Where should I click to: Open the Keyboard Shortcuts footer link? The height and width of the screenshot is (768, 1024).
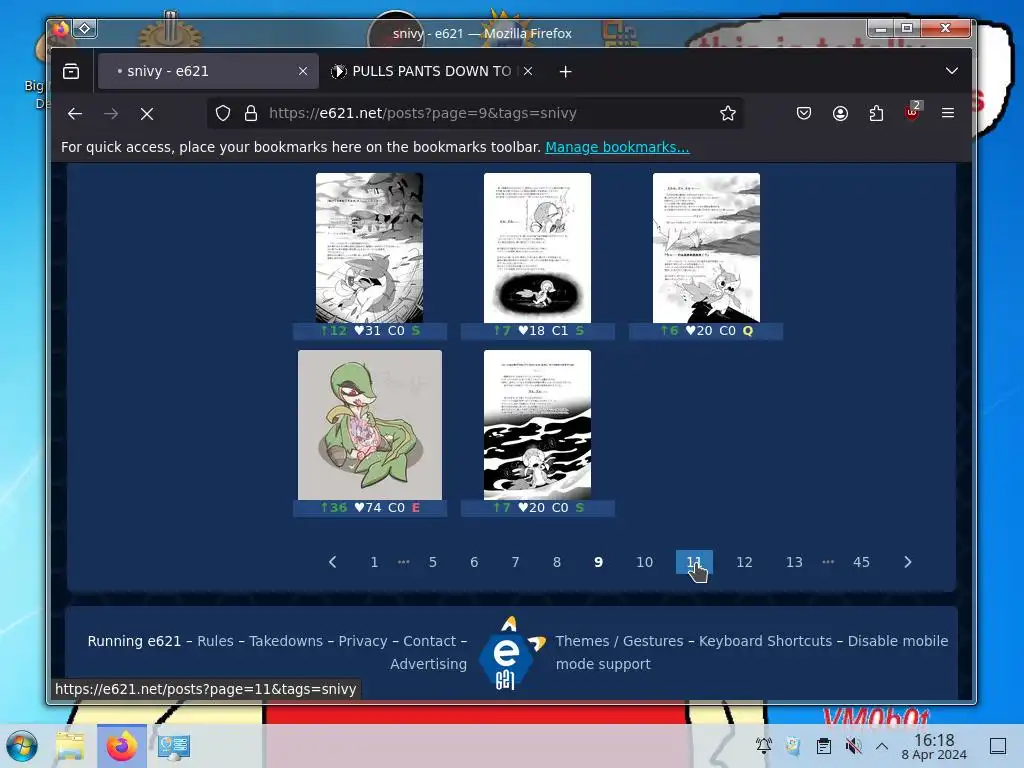coord(765,641)
